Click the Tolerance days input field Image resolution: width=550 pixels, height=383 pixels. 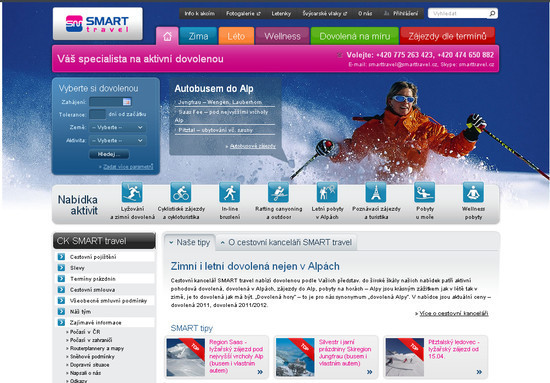coord(98,114)
